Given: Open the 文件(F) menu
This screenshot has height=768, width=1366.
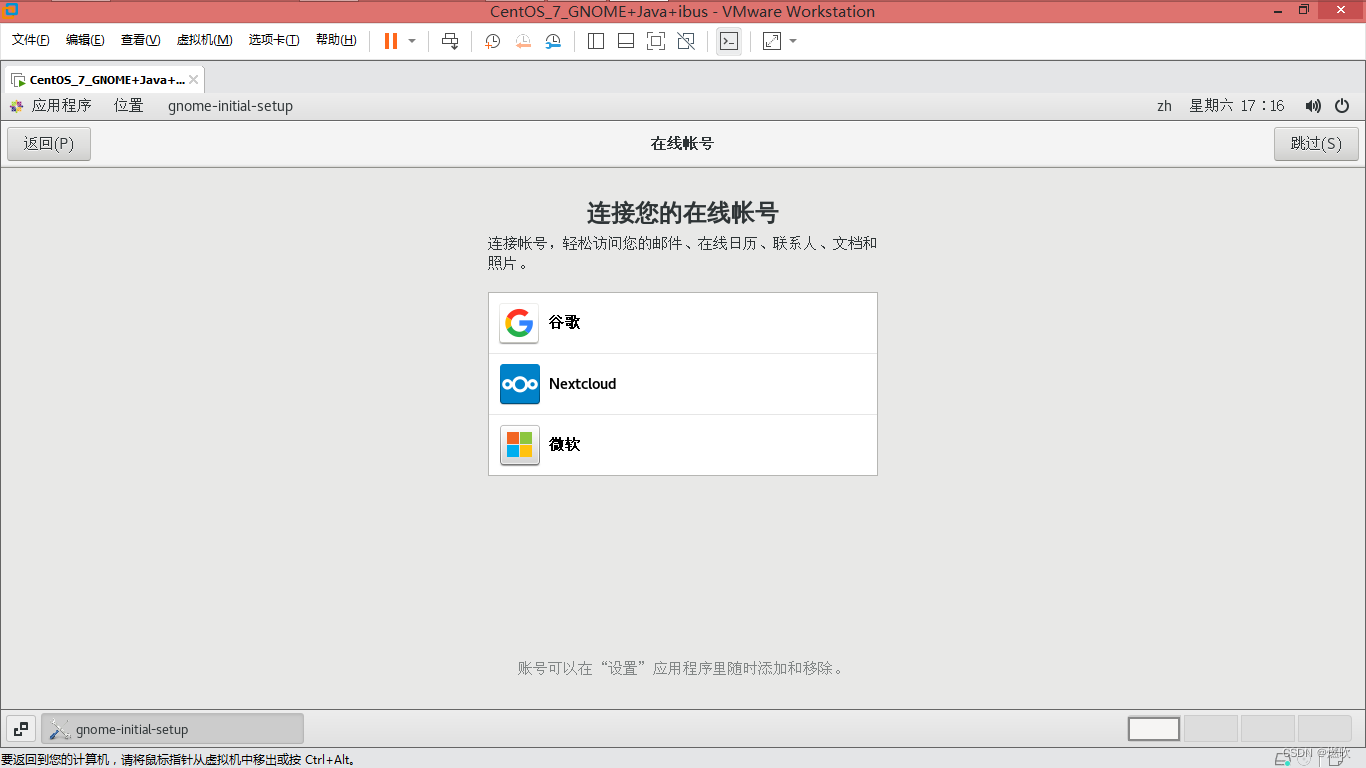Looking at the screenshot, I should pyautogui.click(x=31, y=40).
